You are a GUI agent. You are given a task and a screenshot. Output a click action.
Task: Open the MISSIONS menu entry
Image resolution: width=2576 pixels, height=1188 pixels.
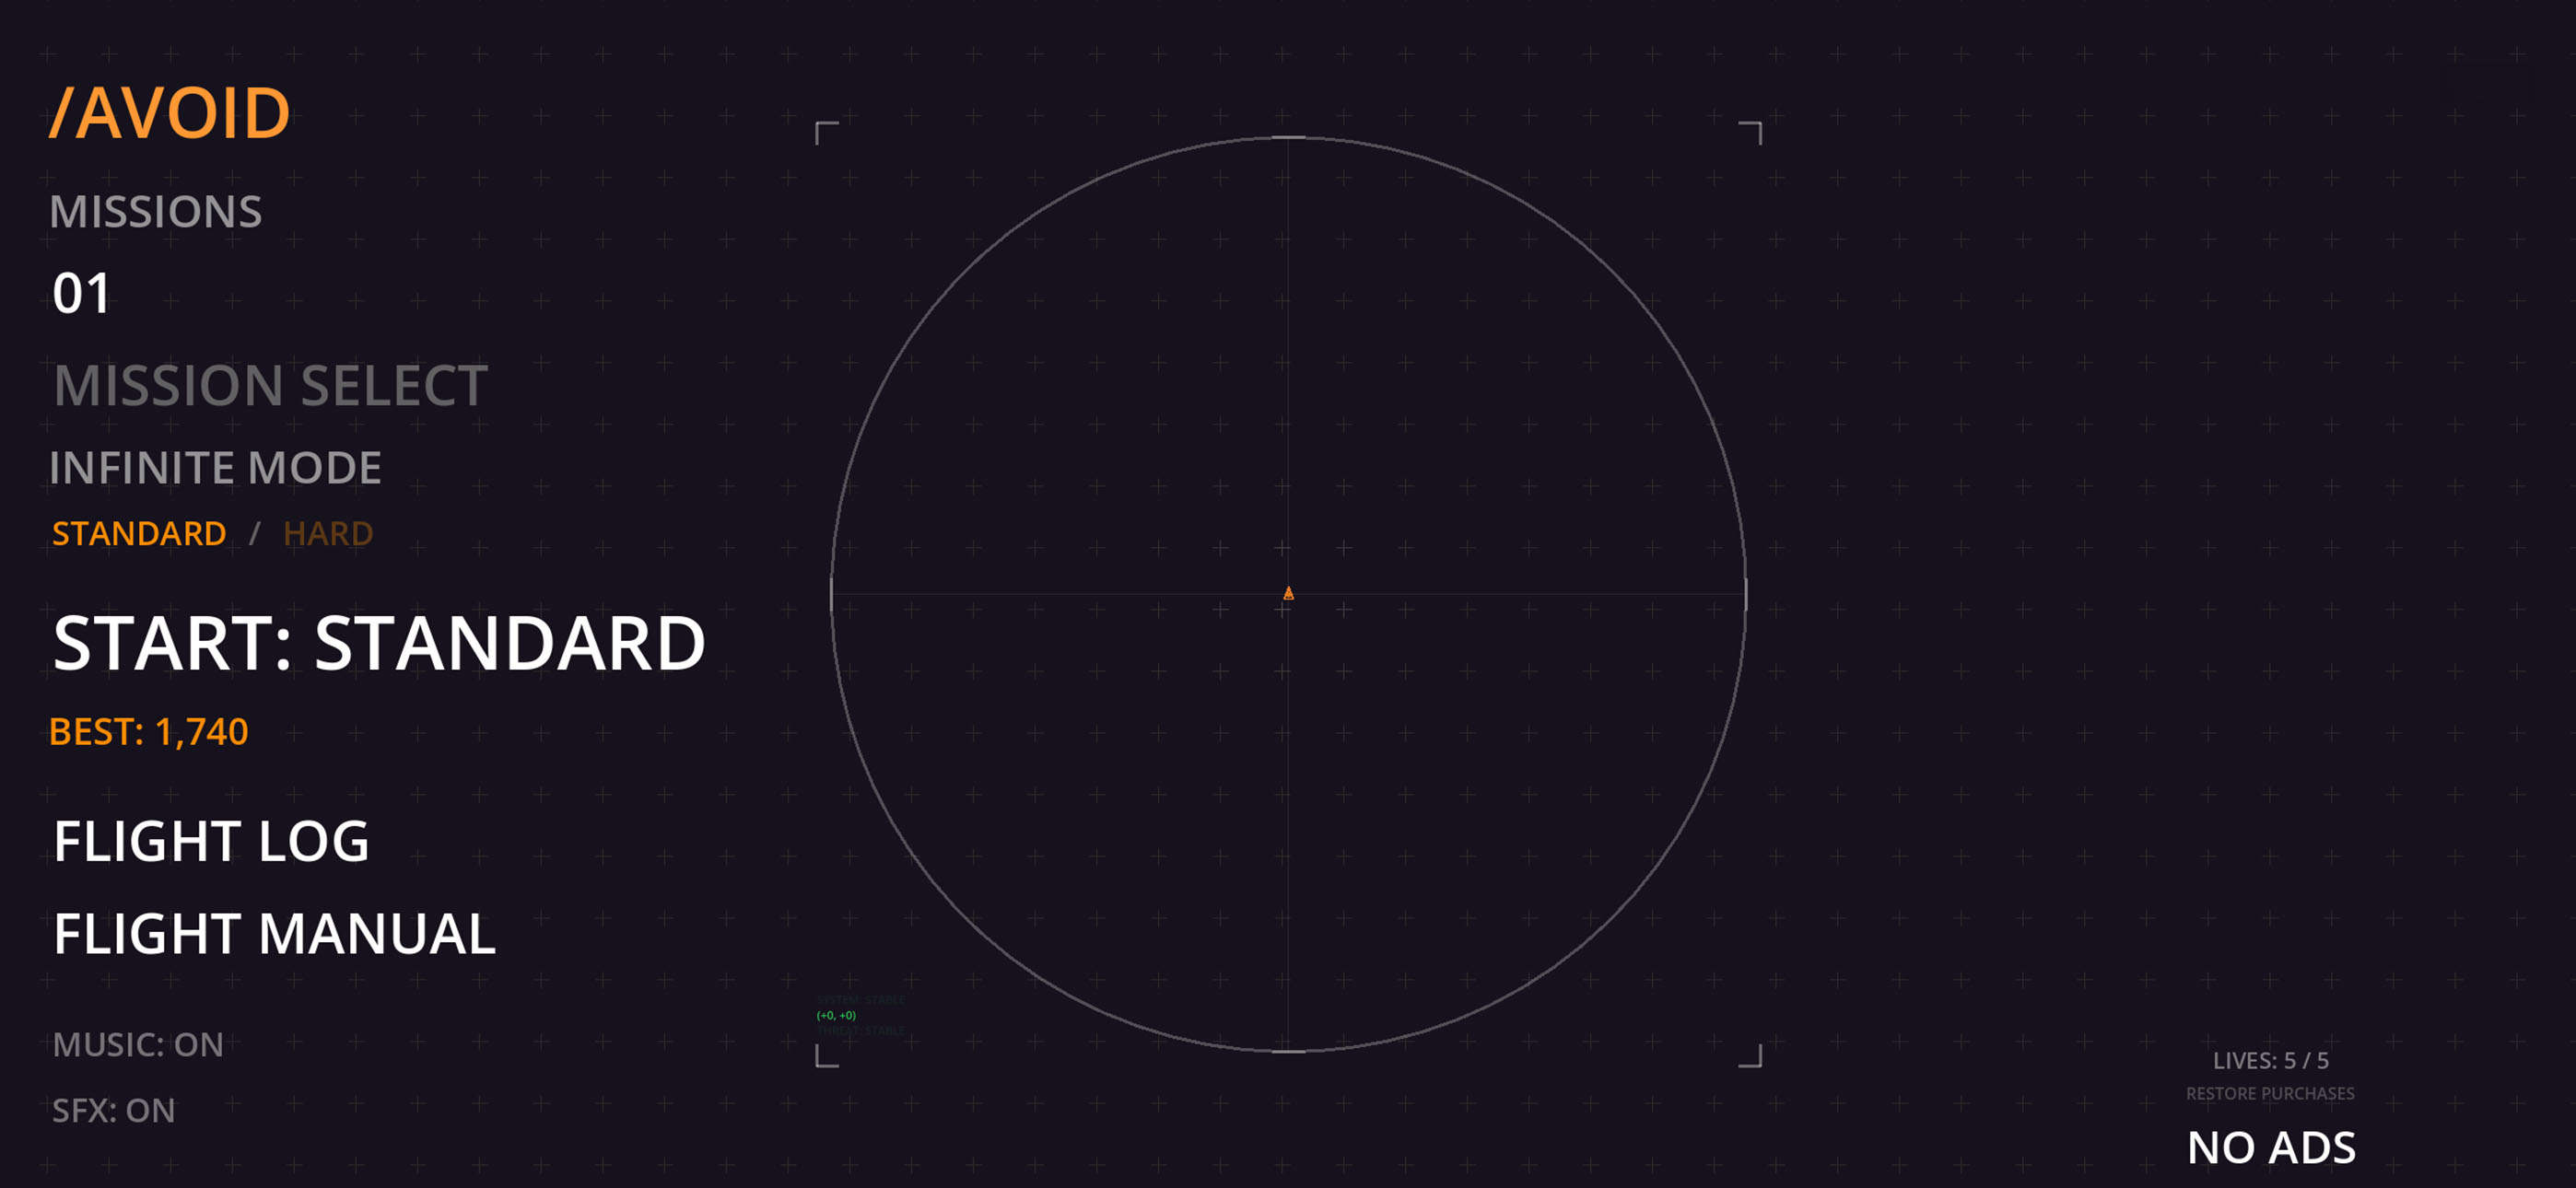pyautogui.click(x=156, y=212)
